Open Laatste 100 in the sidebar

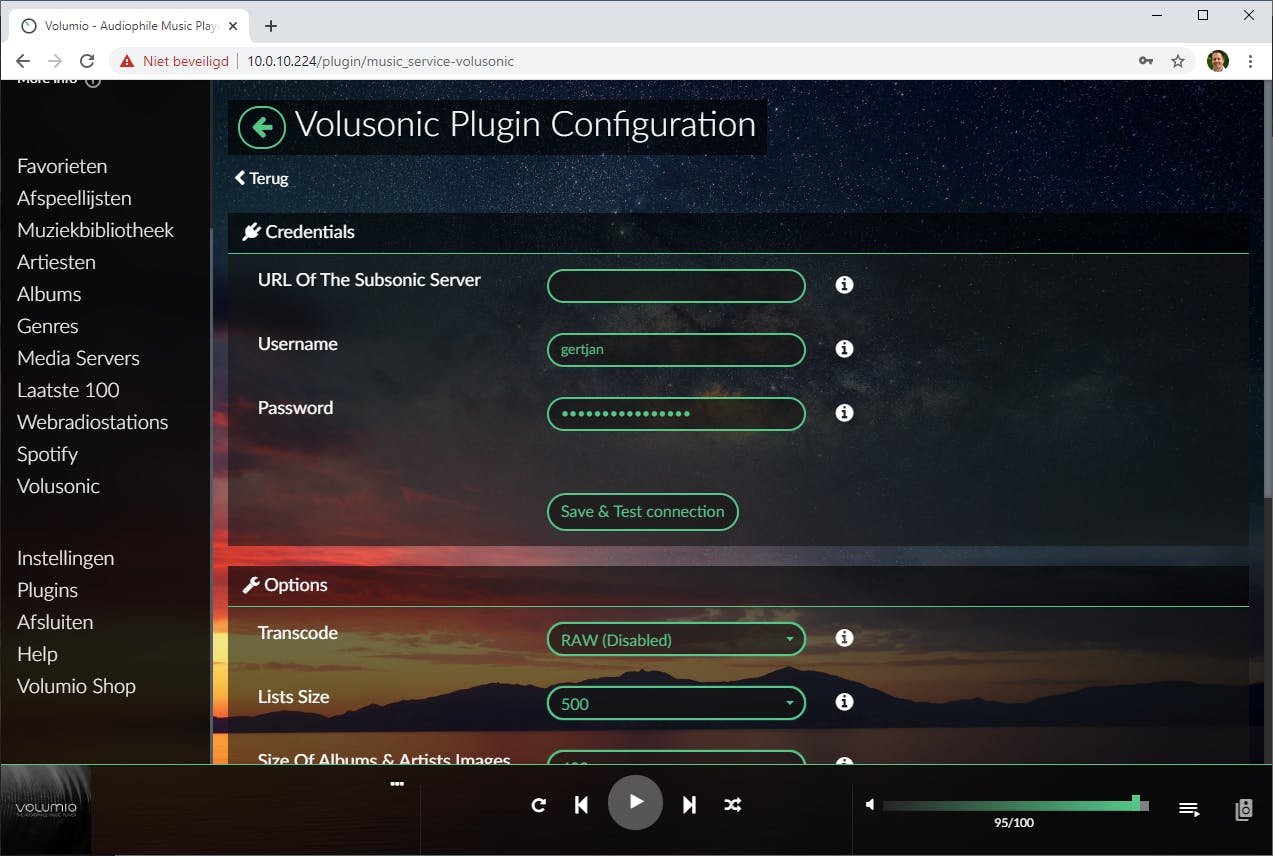pos(68,390)
